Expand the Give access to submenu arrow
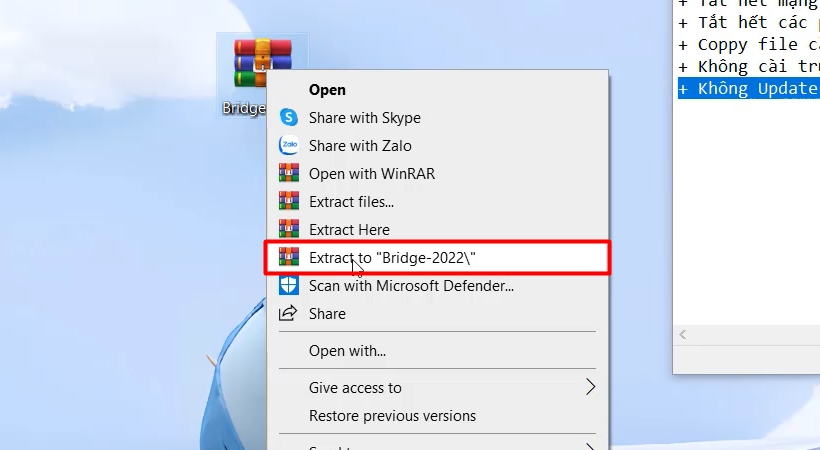The width and height of the screenshot is (820, 450). tap(590, 387)
